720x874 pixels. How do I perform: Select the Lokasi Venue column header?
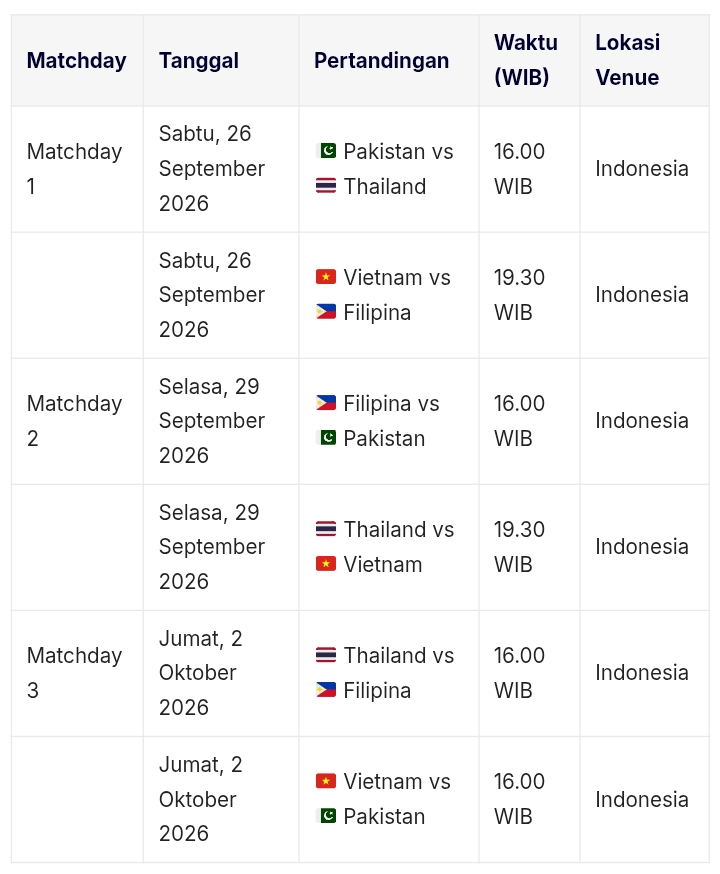pos(644,60)
